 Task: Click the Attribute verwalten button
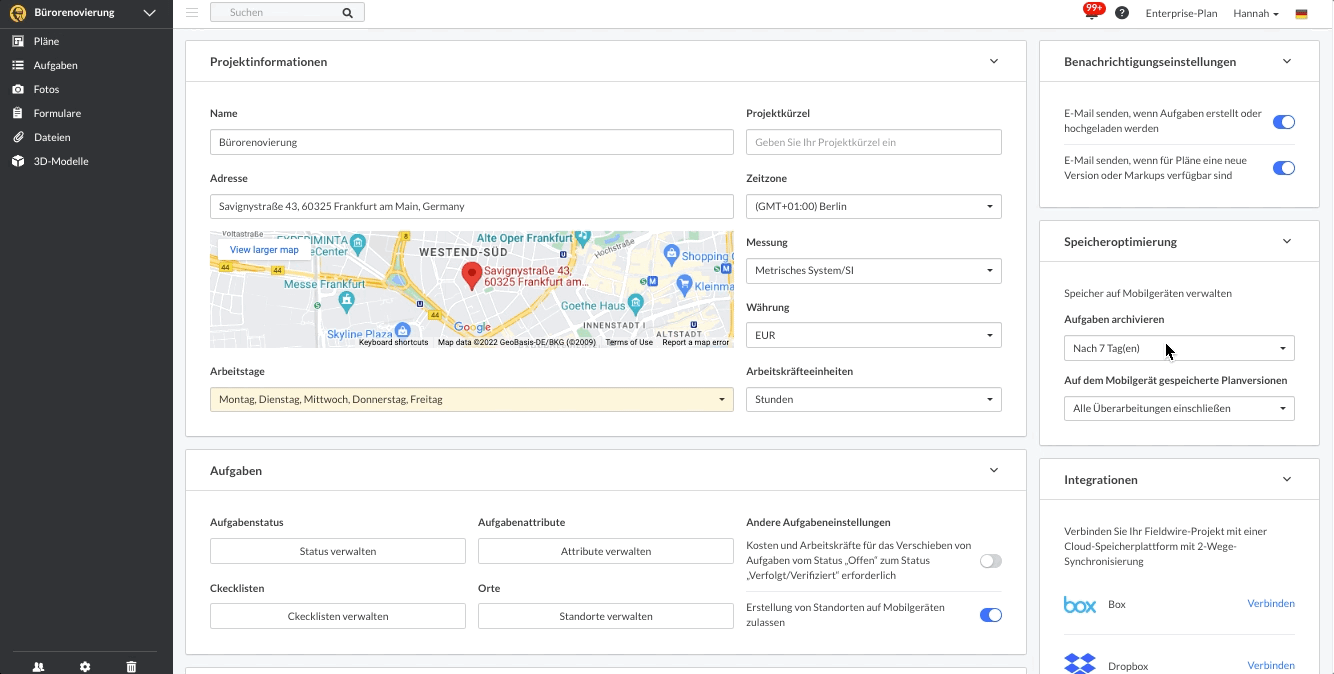click(x=606, y=551)
